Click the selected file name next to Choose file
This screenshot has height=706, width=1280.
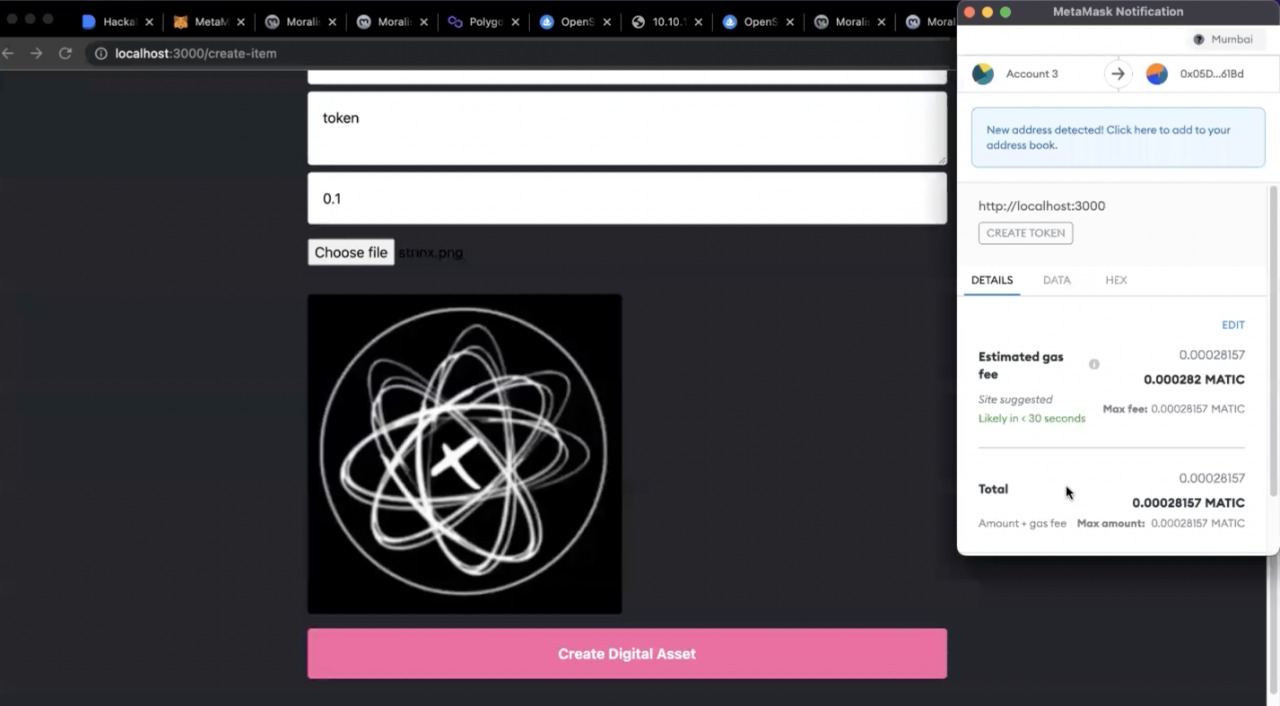tap(431, 253)
